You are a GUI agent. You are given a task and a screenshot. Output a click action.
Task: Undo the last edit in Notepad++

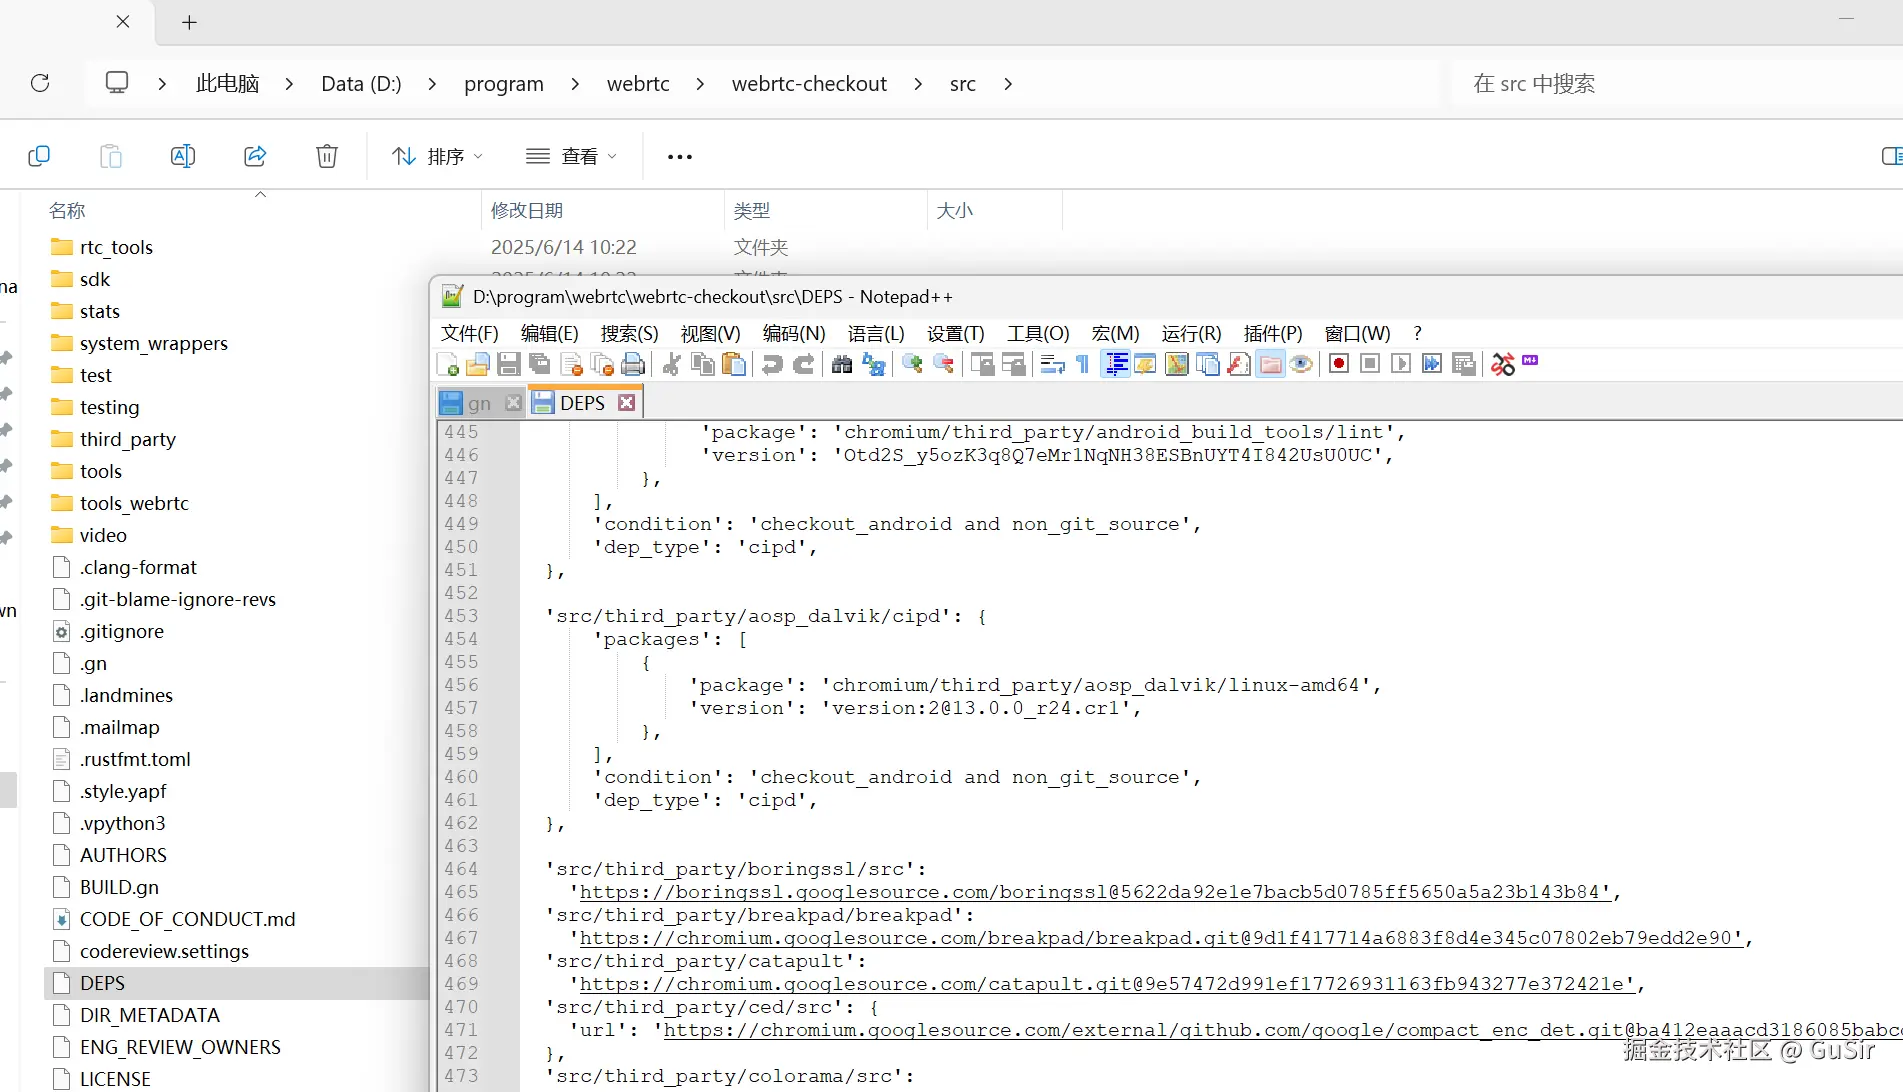(772, 365)
